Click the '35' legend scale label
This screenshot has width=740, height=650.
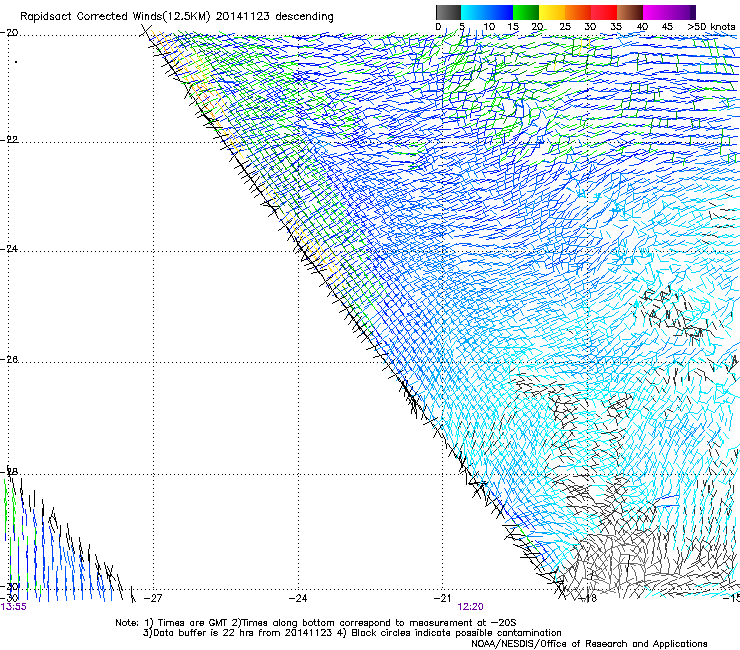point(616,27)
